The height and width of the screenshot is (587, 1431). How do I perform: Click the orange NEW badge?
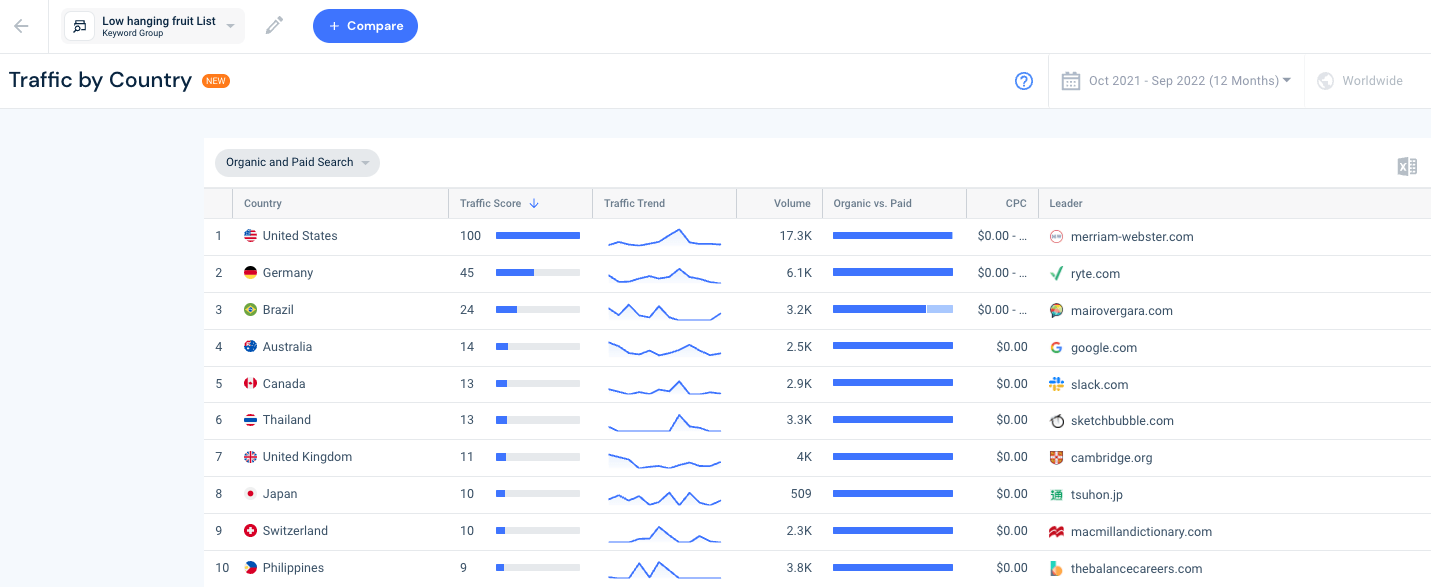[x=216, y=81]
